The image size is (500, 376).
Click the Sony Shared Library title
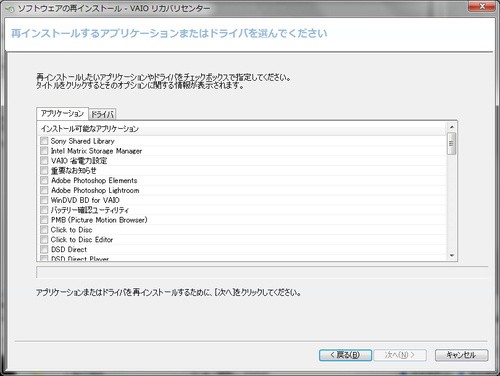[82, 141]
